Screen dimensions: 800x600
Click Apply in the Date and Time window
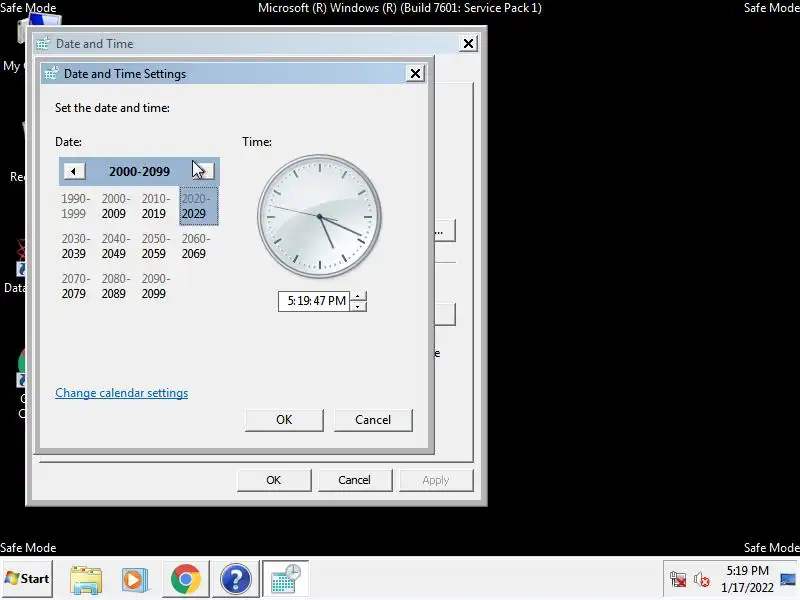tap(436, 480)
